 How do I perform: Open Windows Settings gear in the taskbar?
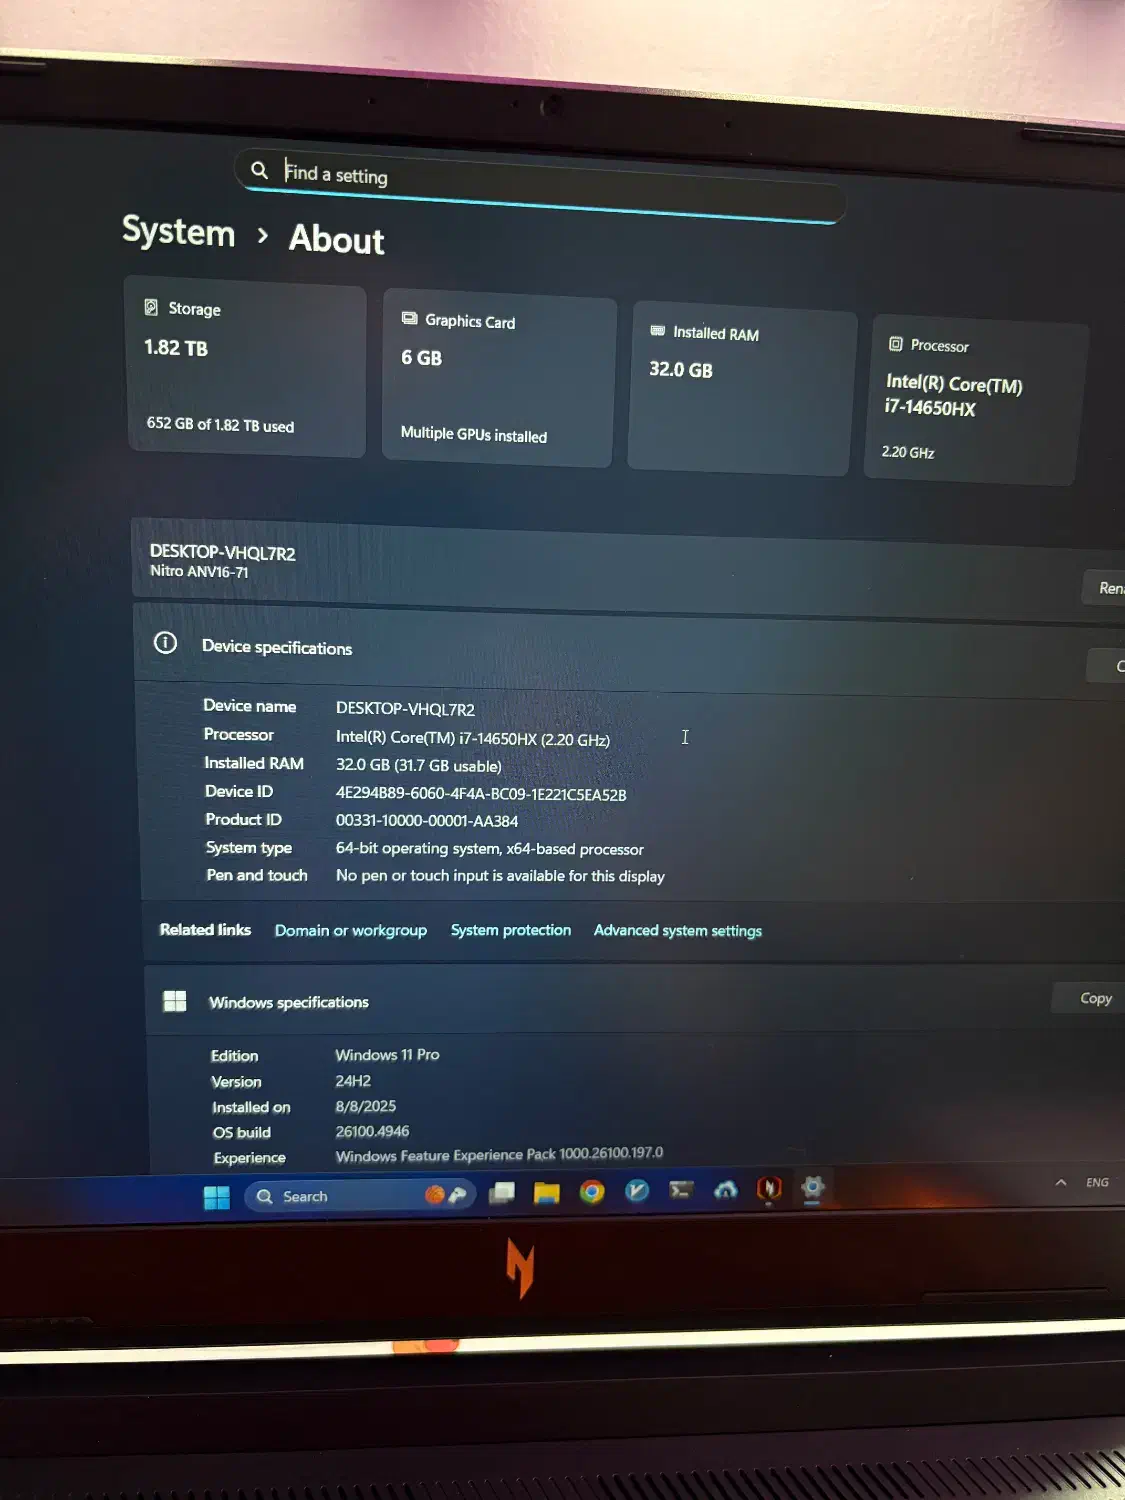click(x=812, y=1190)
